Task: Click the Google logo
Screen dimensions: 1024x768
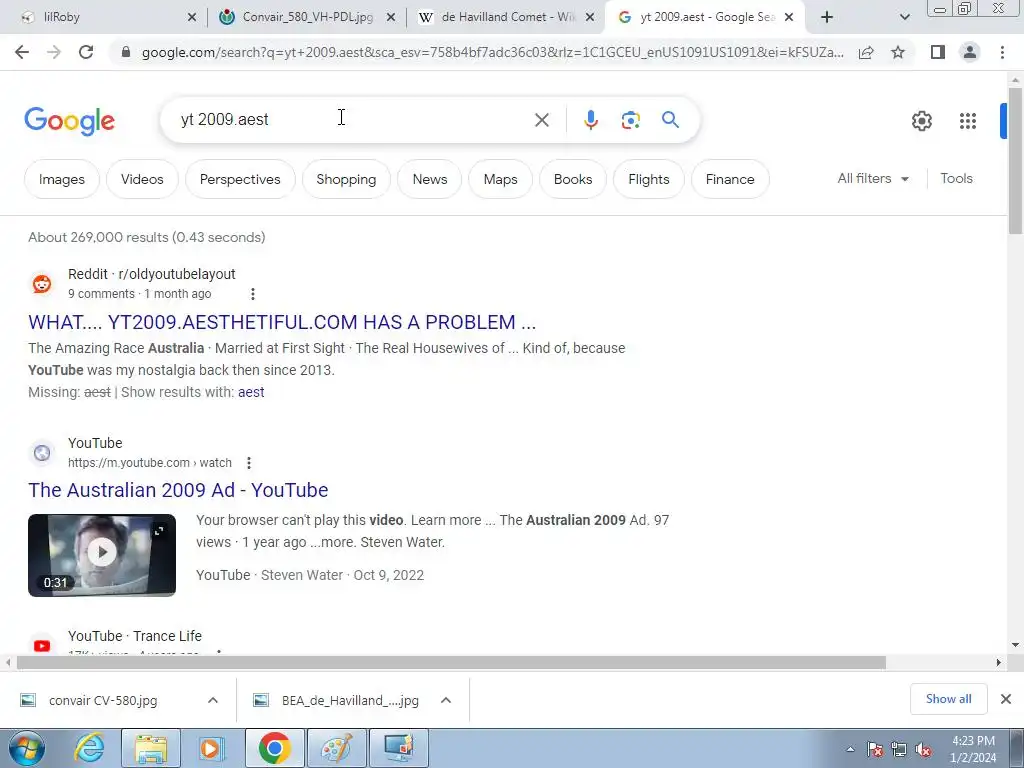Action: point(70,121)
